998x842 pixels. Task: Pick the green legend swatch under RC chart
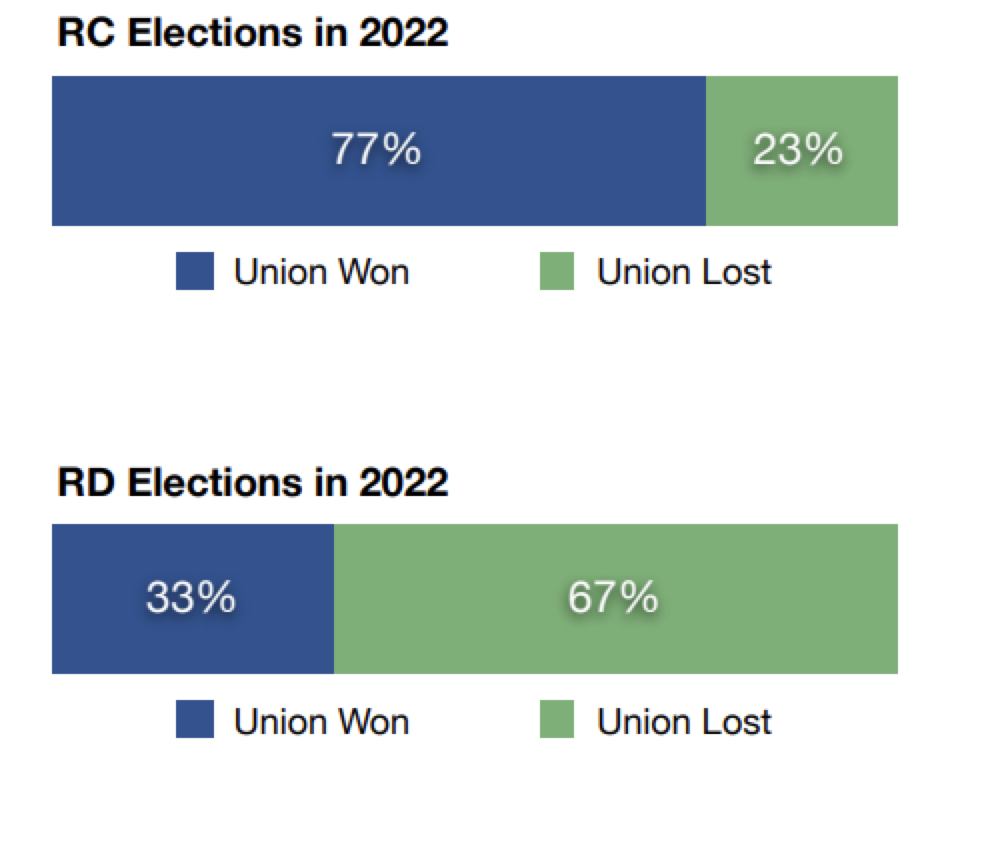pos(557,271)
